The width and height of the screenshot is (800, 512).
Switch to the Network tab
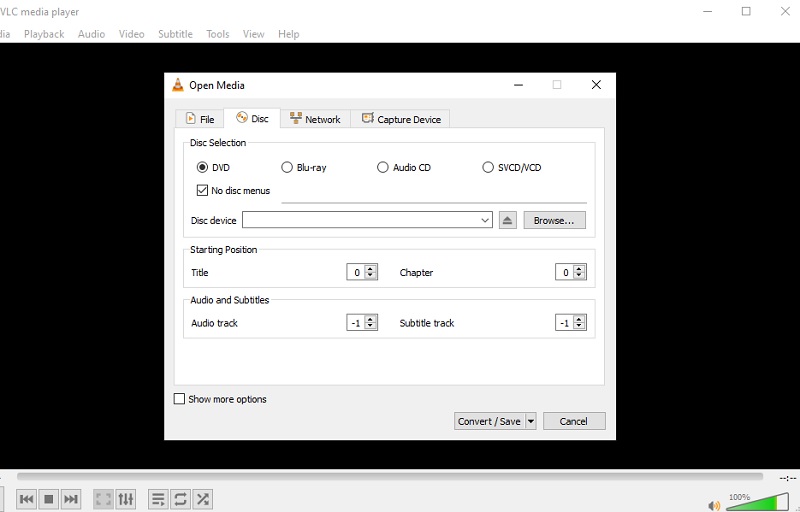point(315,119)
